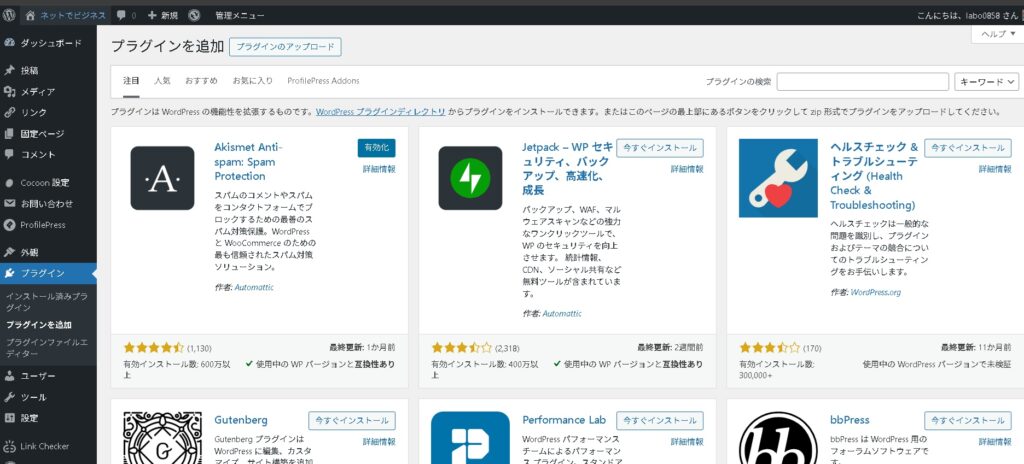The height and width of the screenshot is (464, 1024).
Task: Click the プラグイン plug icon in the sidebar
Action: [x=9, y=273]
